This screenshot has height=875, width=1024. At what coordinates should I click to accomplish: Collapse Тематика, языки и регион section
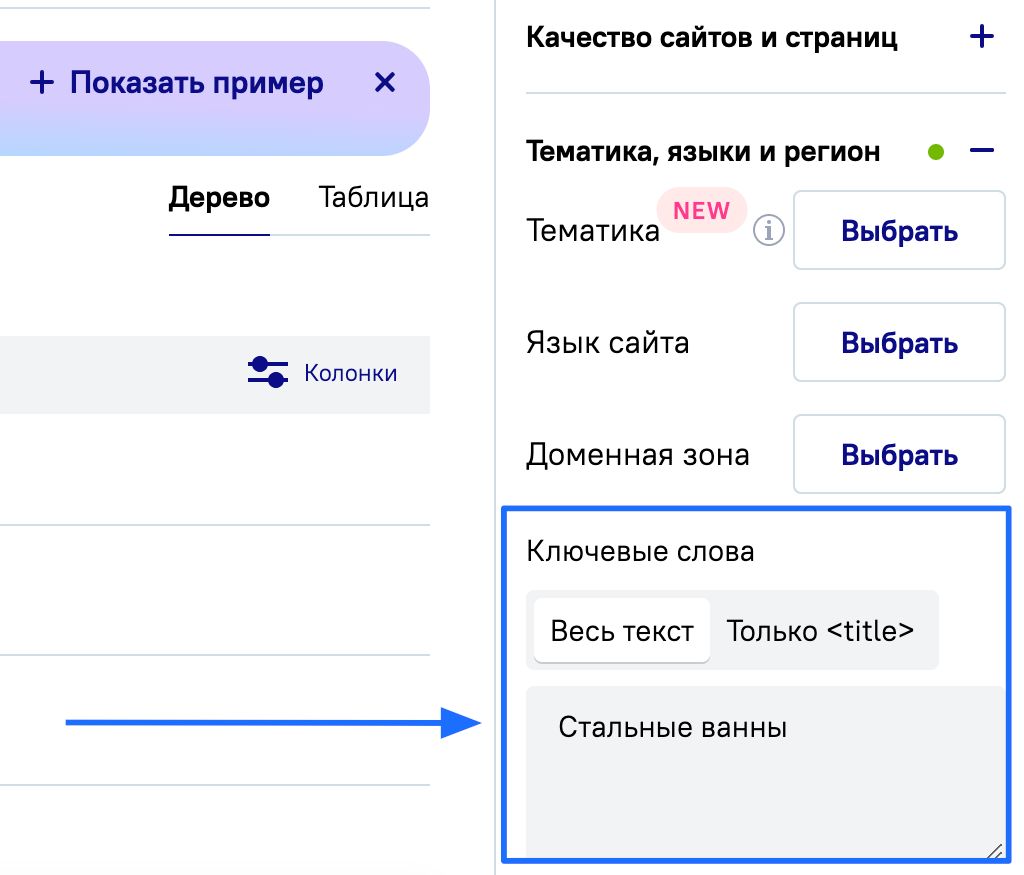click(981, 151)
